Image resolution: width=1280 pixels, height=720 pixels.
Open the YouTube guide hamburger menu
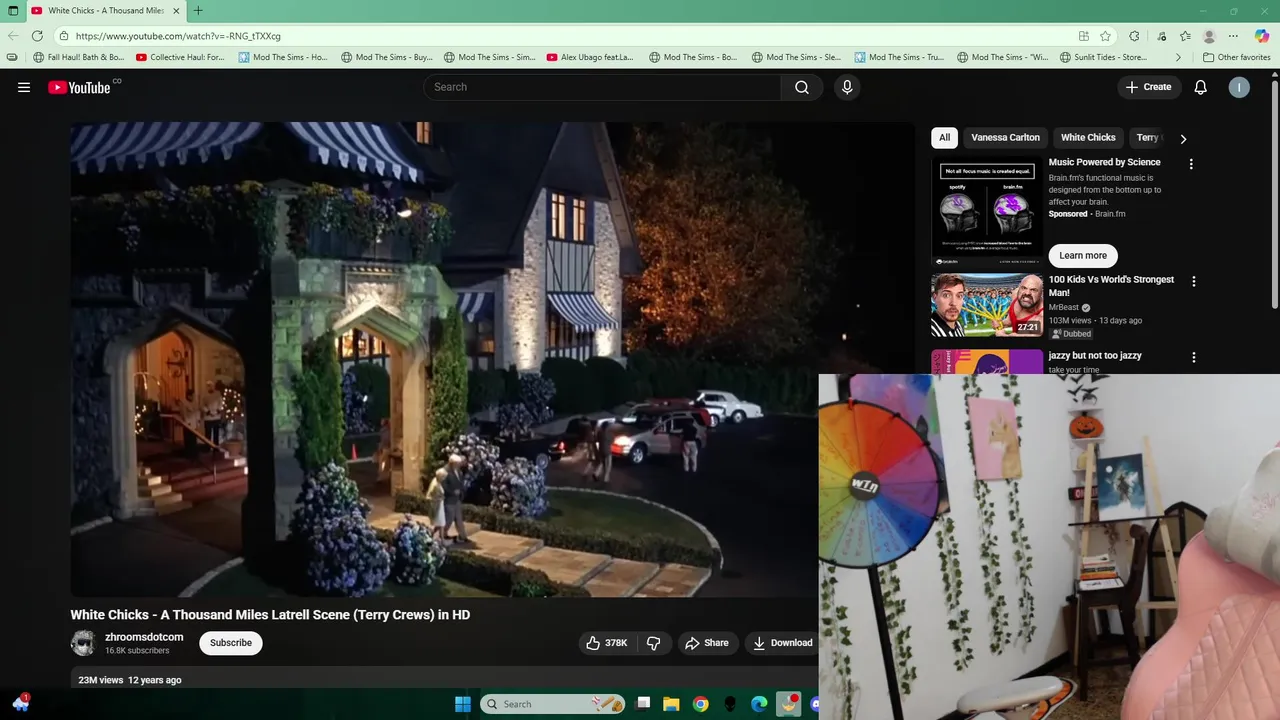pyautogui.click(x=24, y=87)
